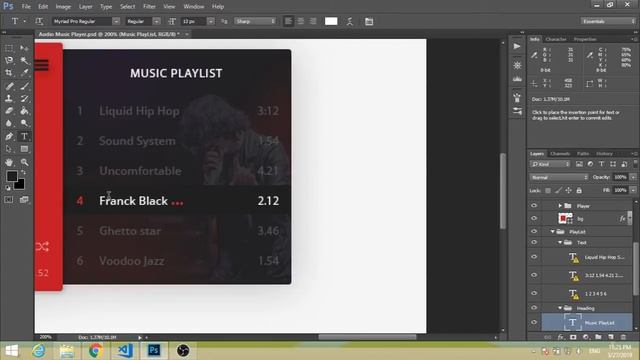Toggle text orientation in options bar
Screen dimensions: 640x360
coord(39,21)
